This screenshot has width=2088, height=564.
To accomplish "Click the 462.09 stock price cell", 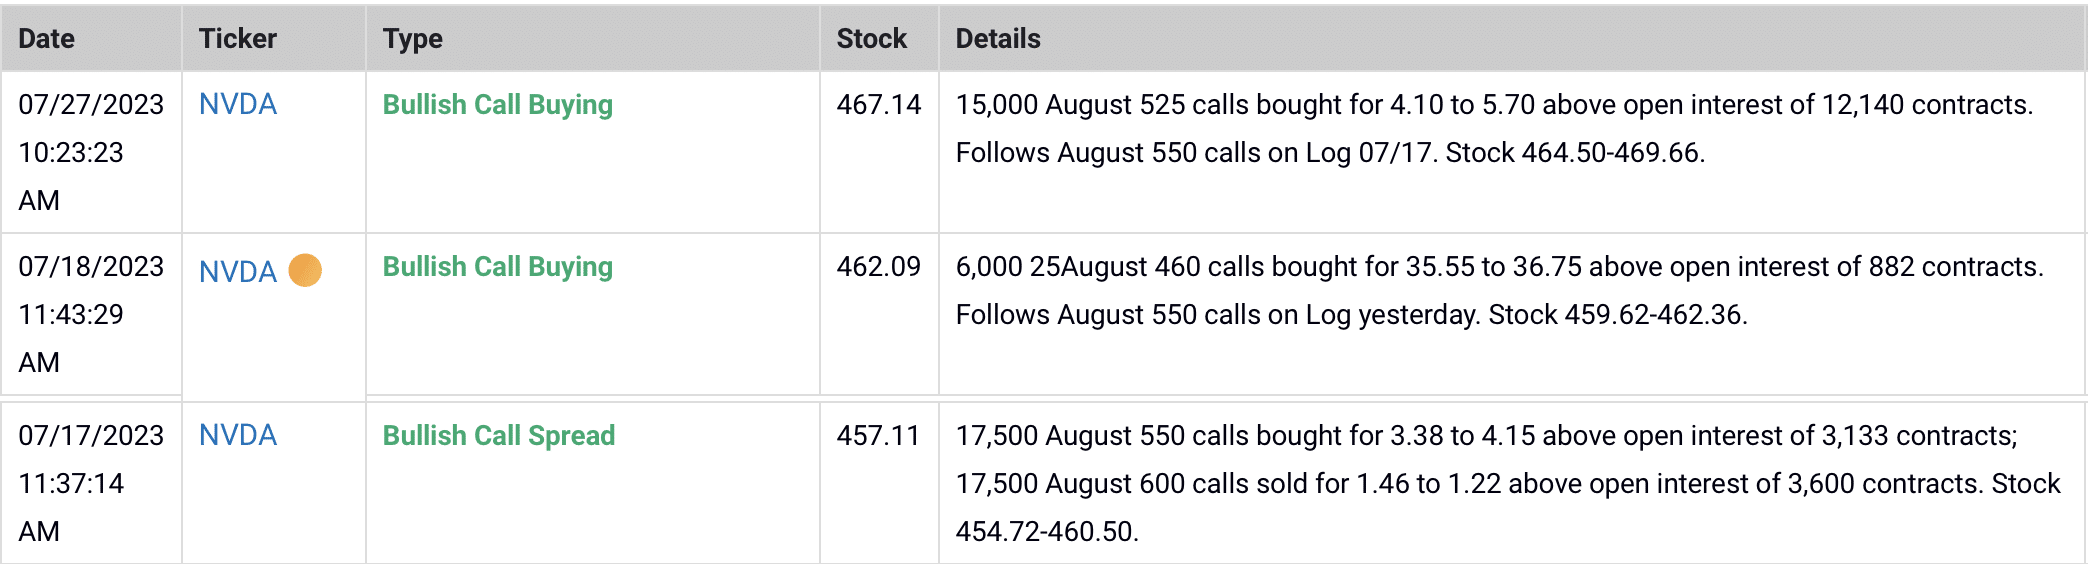I will tap(879, 266).
